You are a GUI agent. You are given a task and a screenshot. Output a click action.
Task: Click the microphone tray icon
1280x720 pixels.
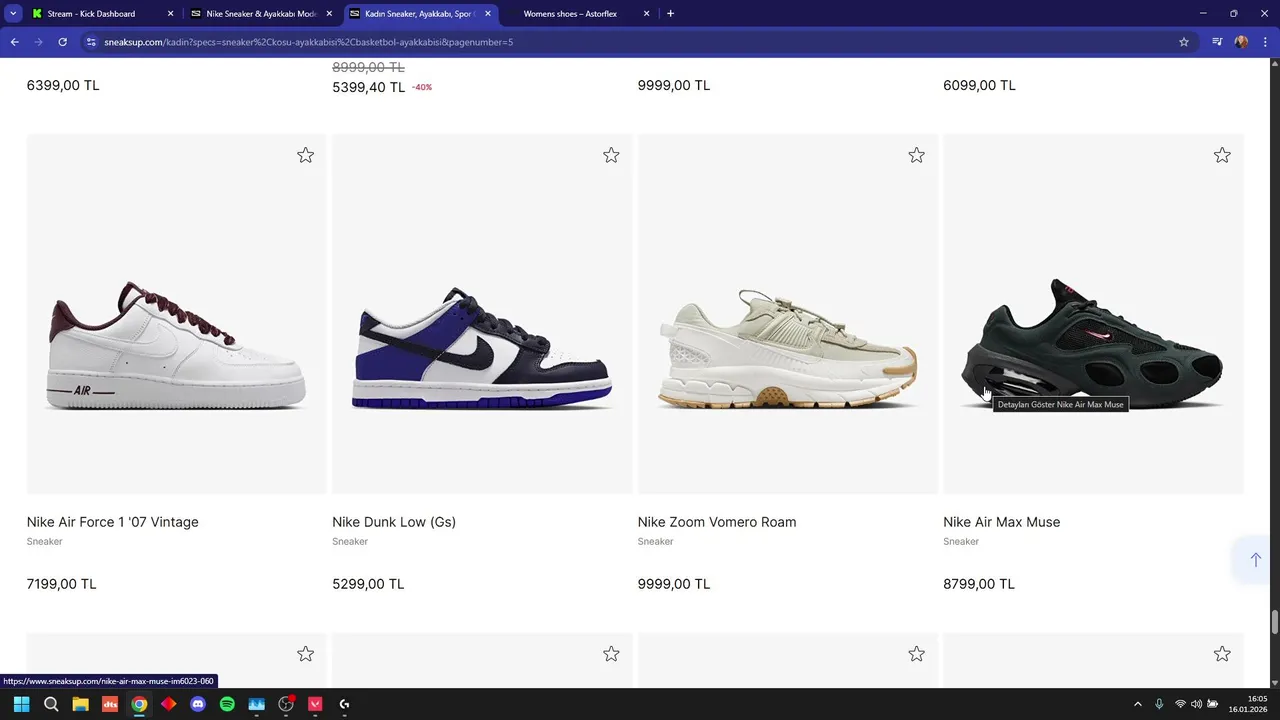[x=1160, y=704]
